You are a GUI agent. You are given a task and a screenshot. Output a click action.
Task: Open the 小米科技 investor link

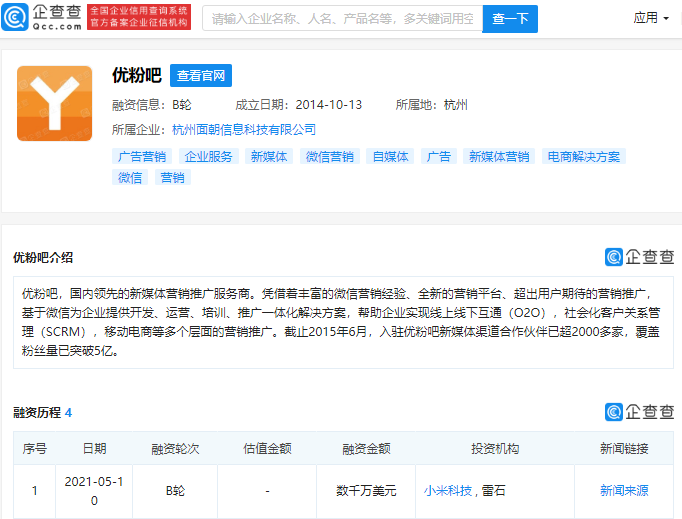click(x=448, y=491)
